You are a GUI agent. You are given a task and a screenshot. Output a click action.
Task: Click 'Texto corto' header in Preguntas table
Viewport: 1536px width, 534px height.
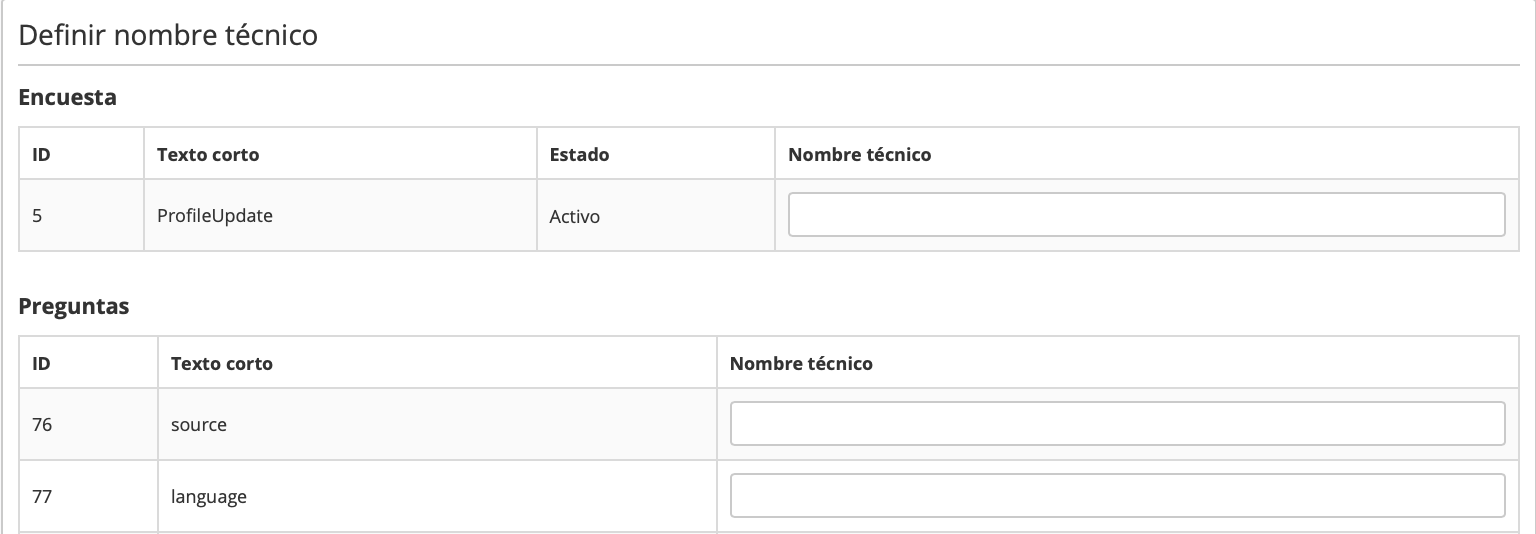click(222, 364)
